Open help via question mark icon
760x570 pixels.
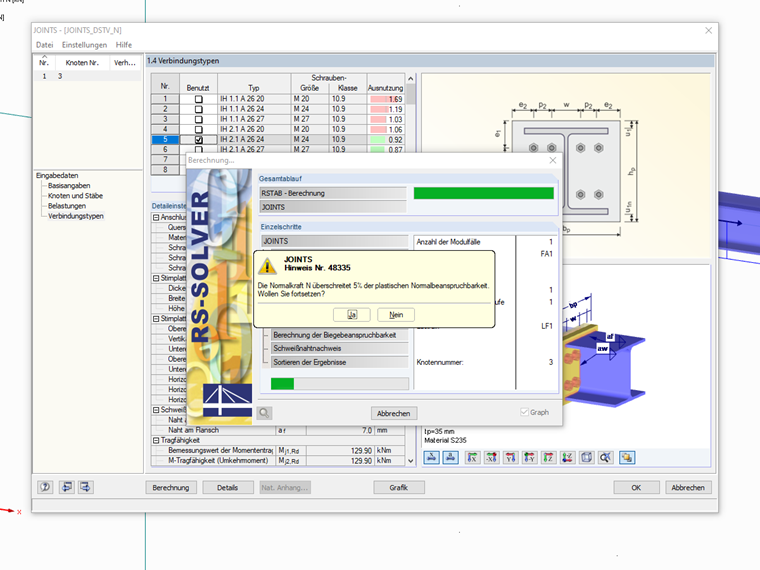46,487
